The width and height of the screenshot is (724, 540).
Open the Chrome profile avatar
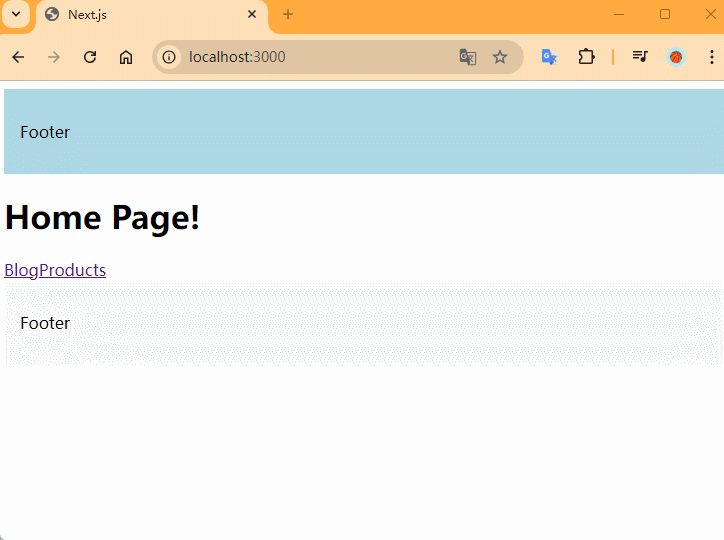[x=676, y=57]
